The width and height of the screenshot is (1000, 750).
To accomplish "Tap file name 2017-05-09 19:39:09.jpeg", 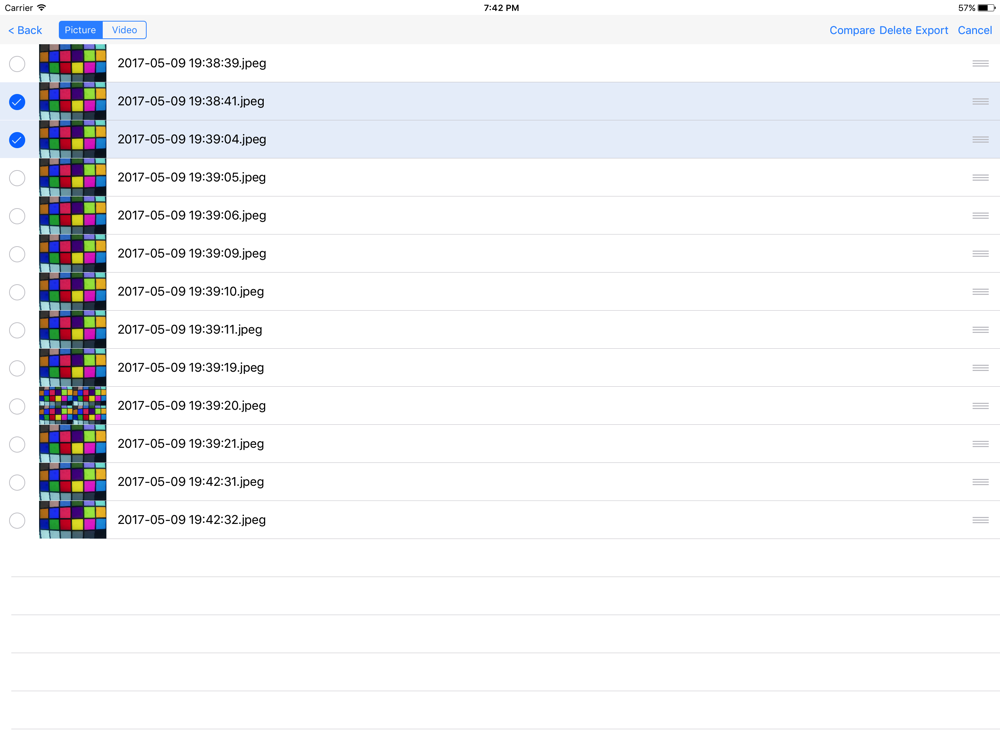I will (192, 254).
